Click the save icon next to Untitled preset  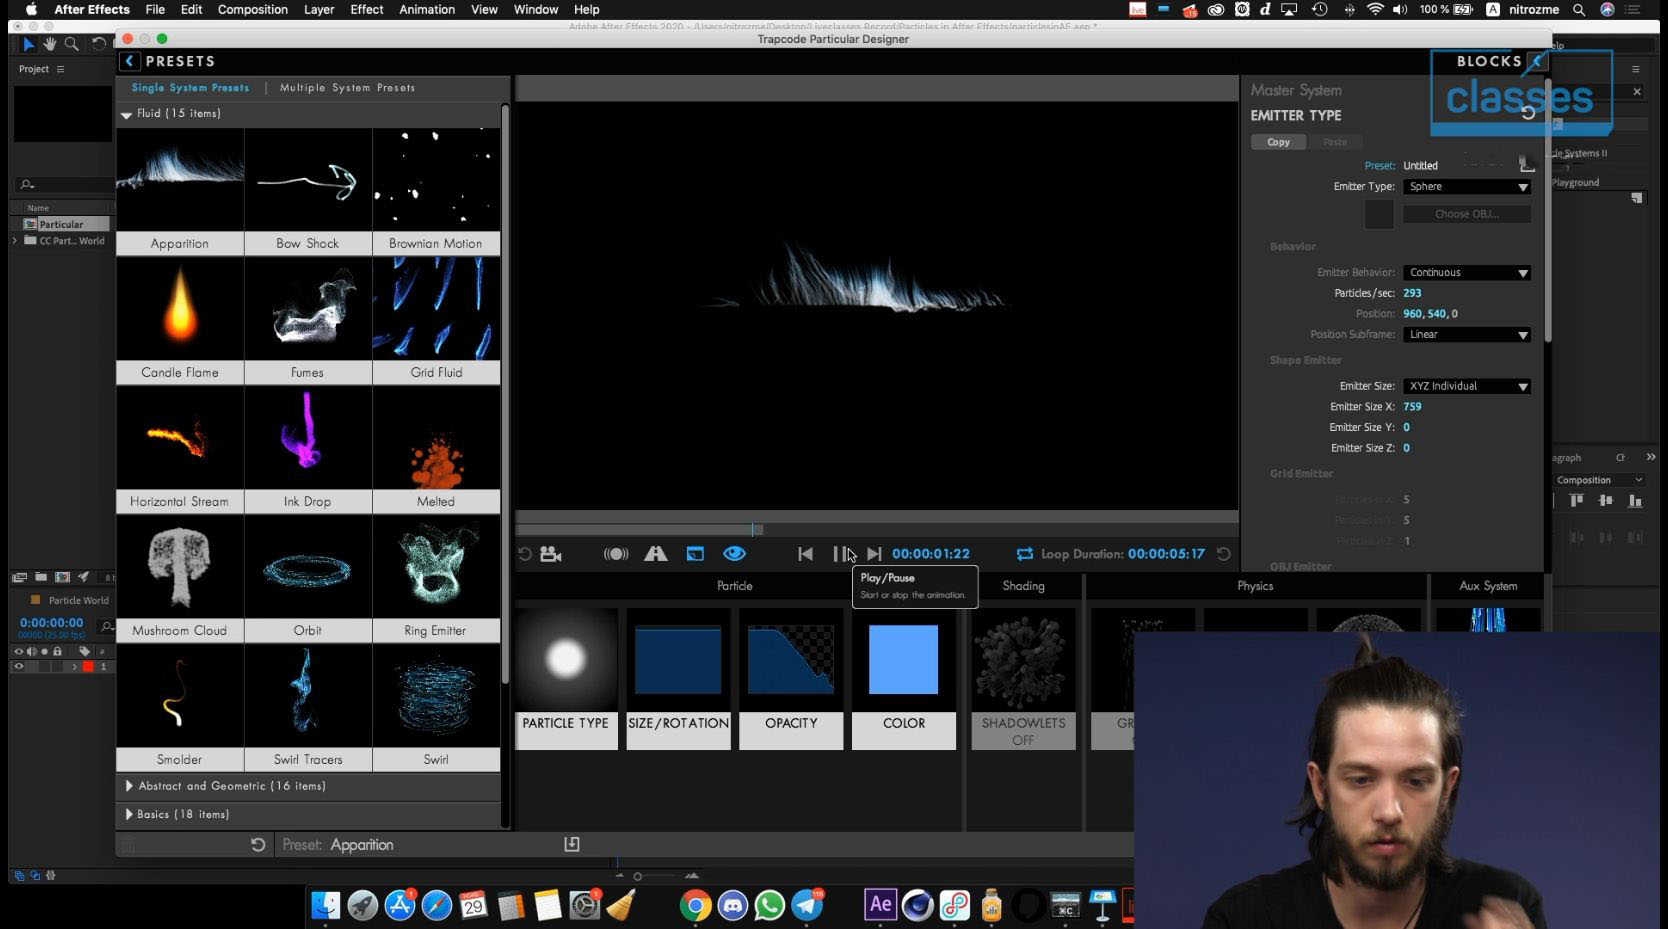pyautogui.click(x=1526, y=164)
